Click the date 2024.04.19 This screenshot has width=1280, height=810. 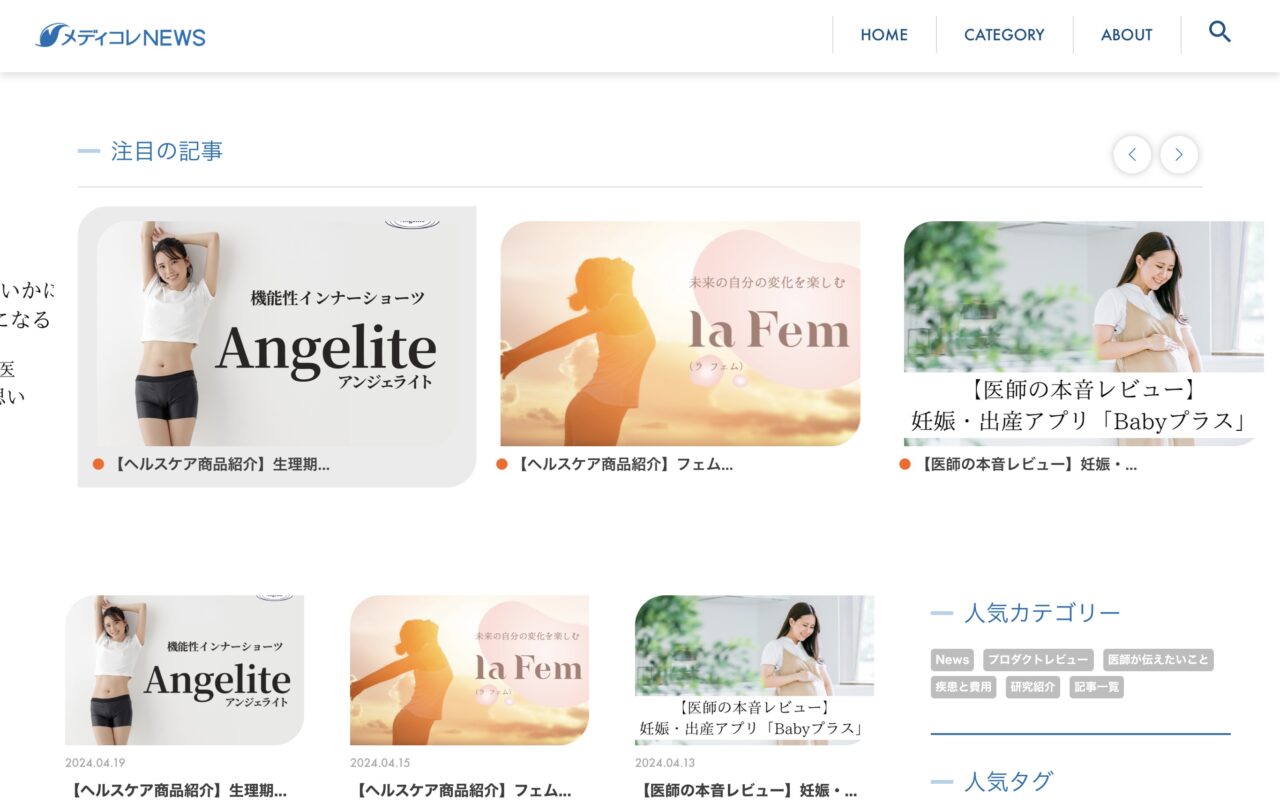pyautogui.click(x=95, y=763)
